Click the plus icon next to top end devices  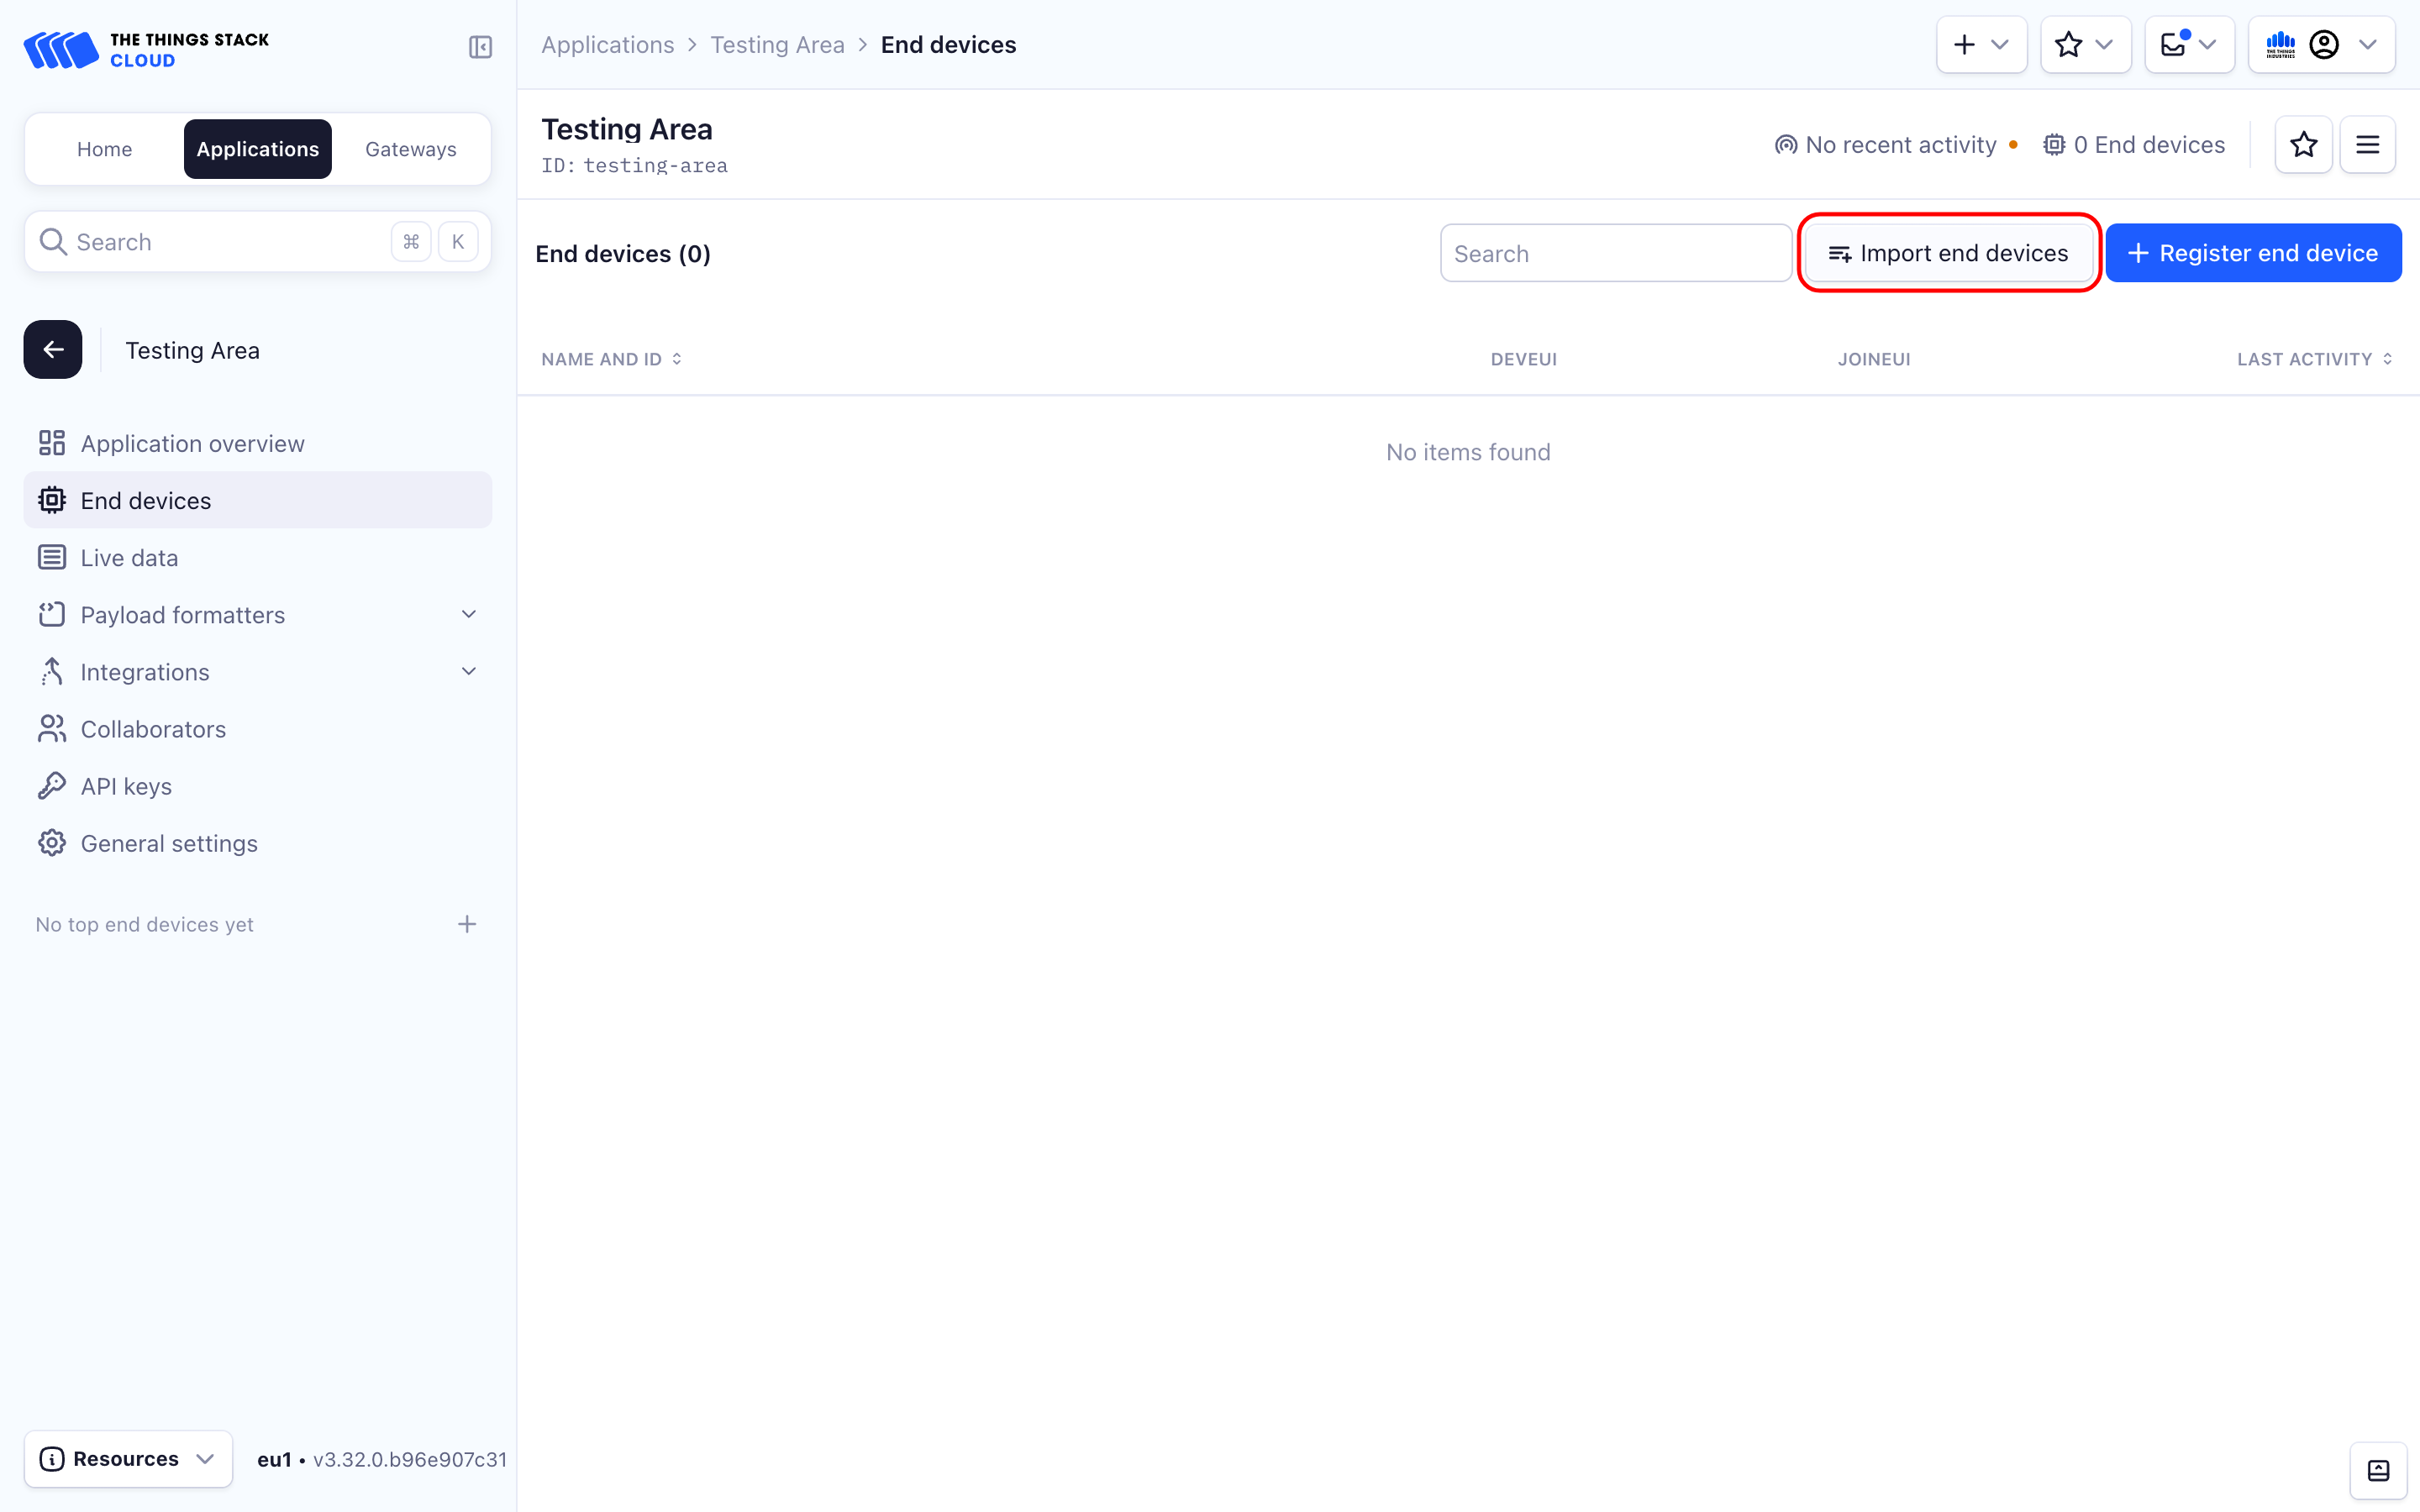pos(467,924)
